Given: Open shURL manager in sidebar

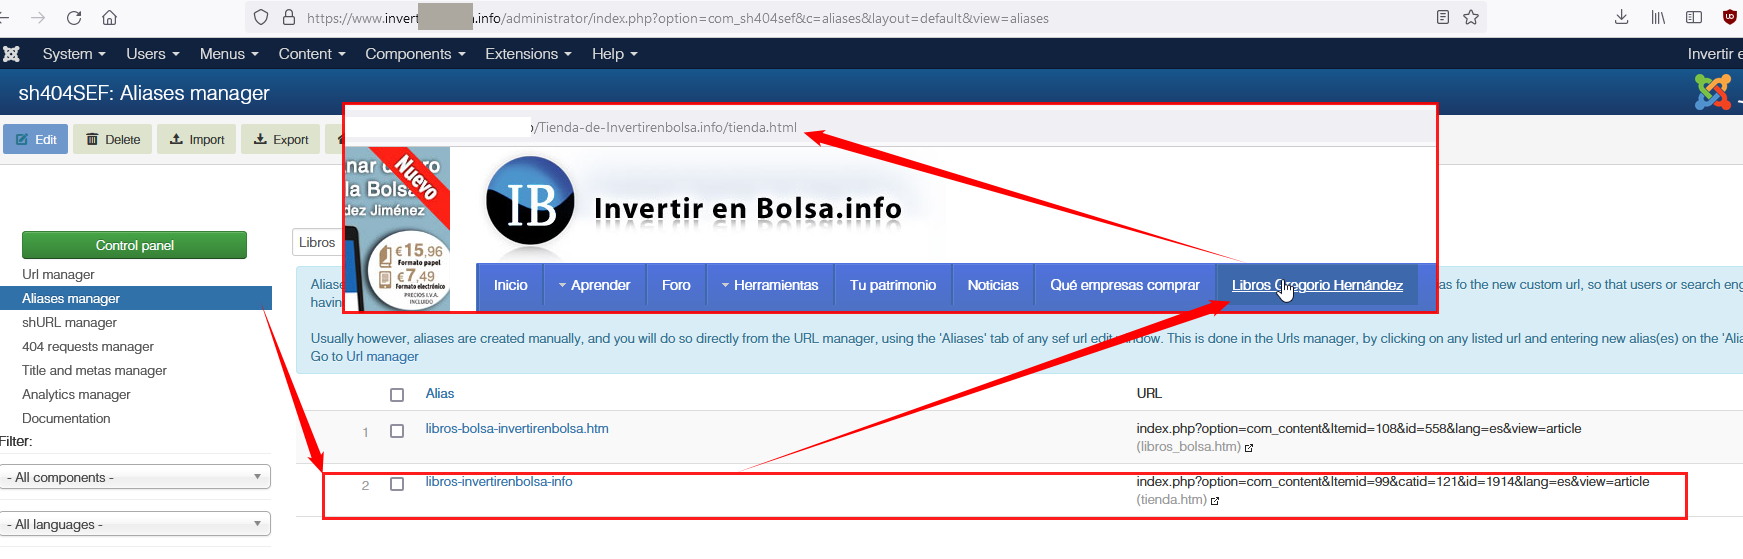Looking at the screenshot, I should pos(69,322).
